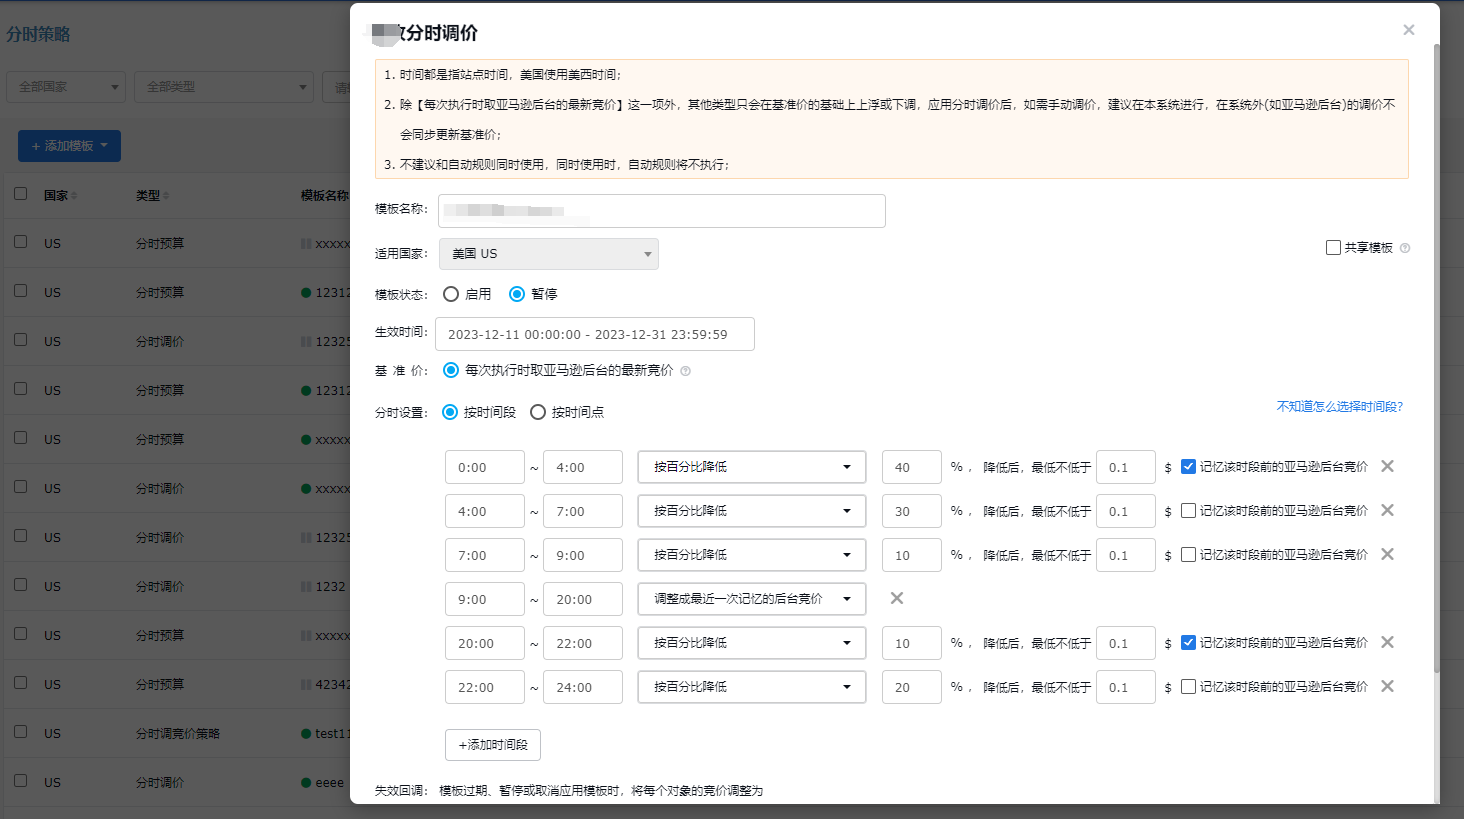Remove the 9:00 ~ 20:00 time period row
Viewport: 1464px width, 819px height.
(x=897, y=598)
